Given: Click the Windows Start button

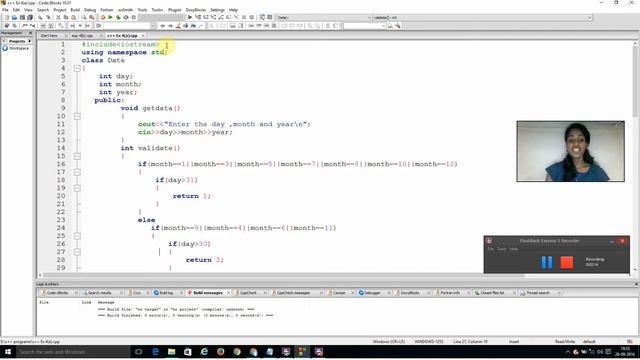Looking at the screenshot, I should click(7, 352).
